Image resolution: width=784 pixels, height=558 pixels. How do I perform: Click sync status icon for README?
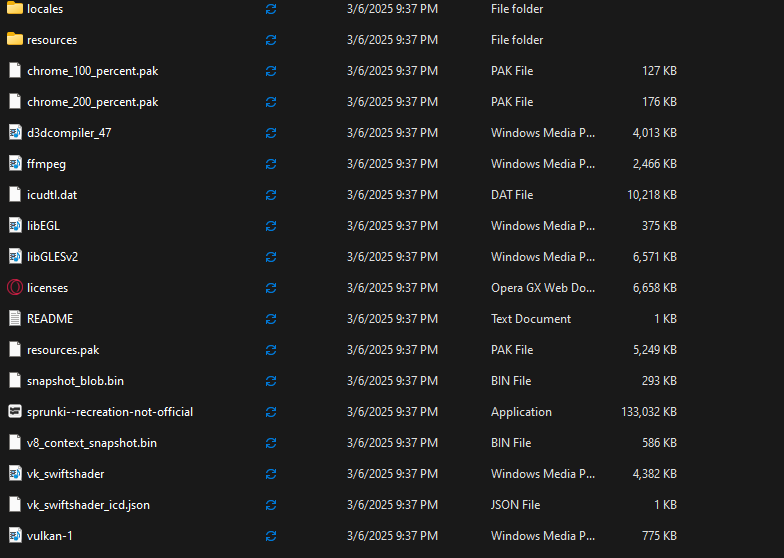point(271,319)
